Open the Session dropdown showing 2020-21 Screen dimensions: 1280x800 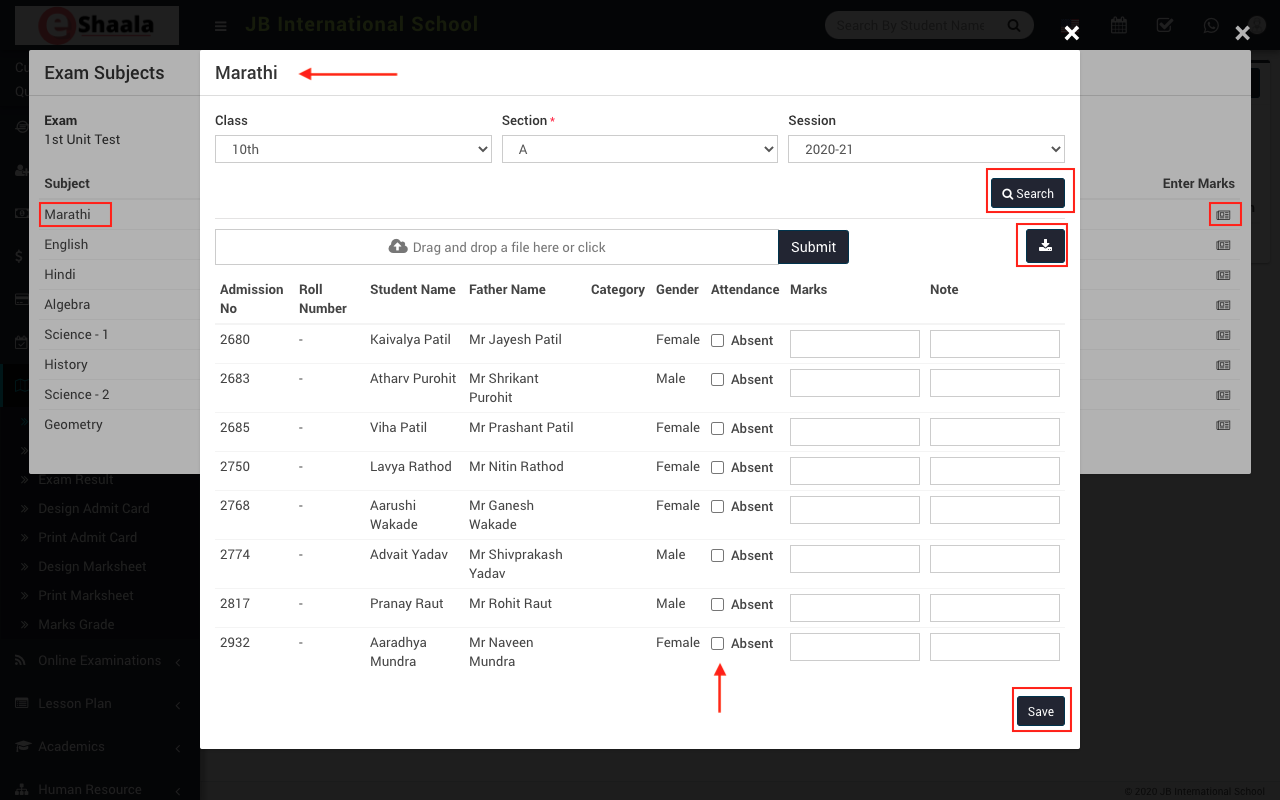point(926,149)
